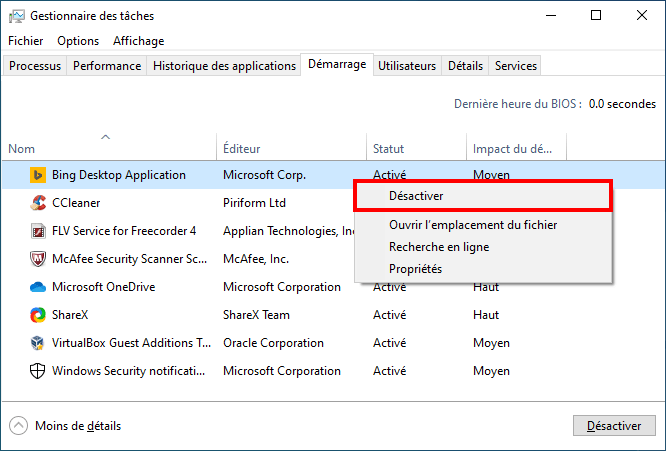Select VirtualBox Guest Additions T... entry
Viewport: 666px width, 451px height.
click(x=131, y=343)
